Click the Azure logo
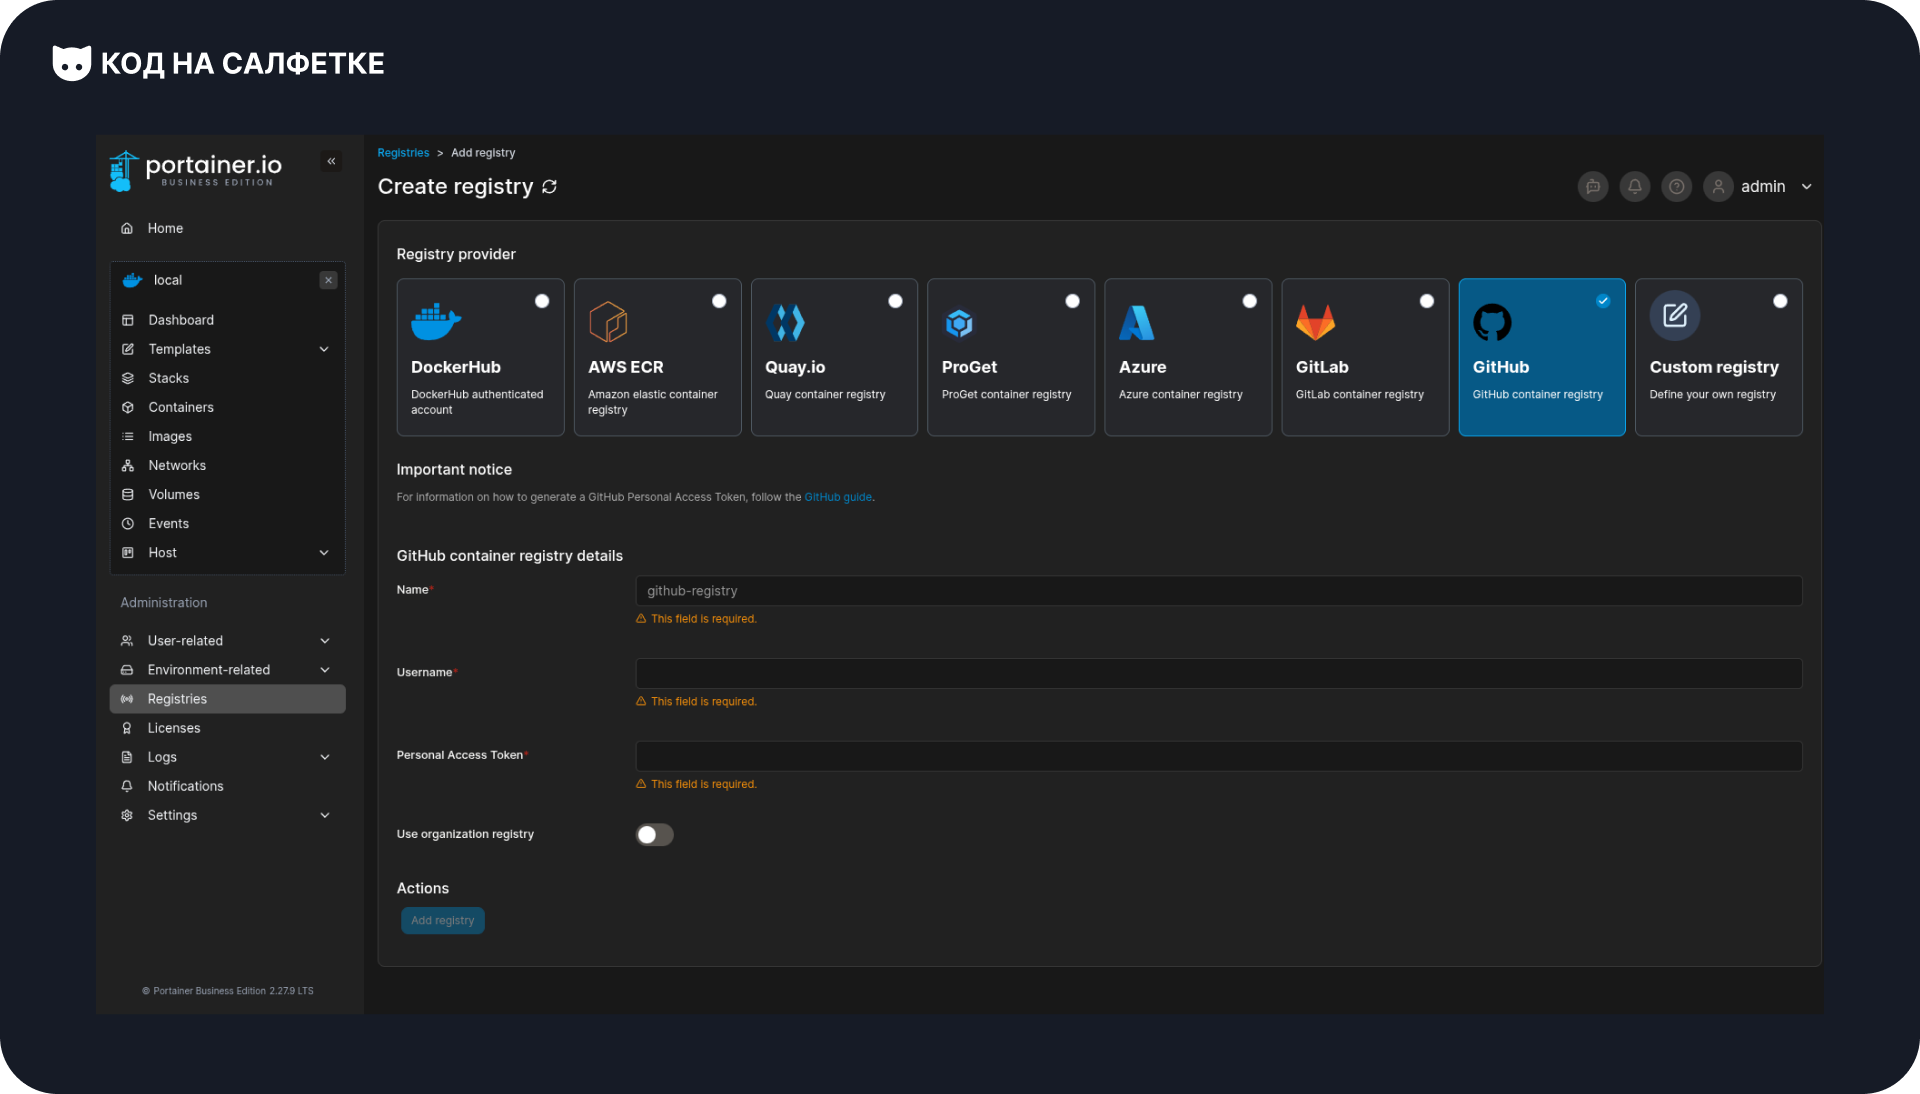Screen dimensions: 1920x1094 (1137, 322)
